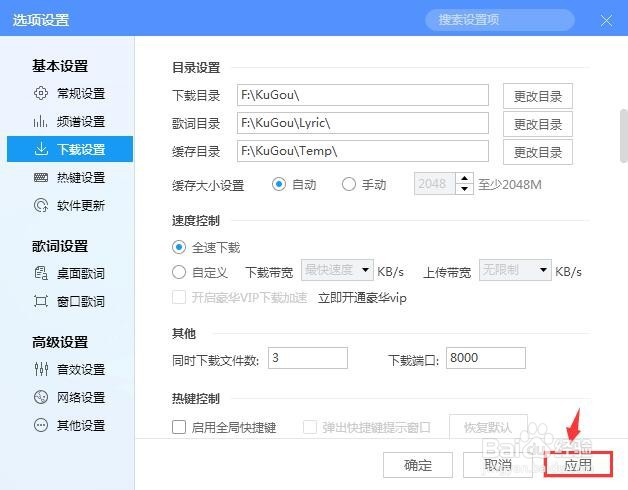Go to 其他设置 page
Image resolution: width=628 pixels, height=490 pixels.
[x=70, y=425]
